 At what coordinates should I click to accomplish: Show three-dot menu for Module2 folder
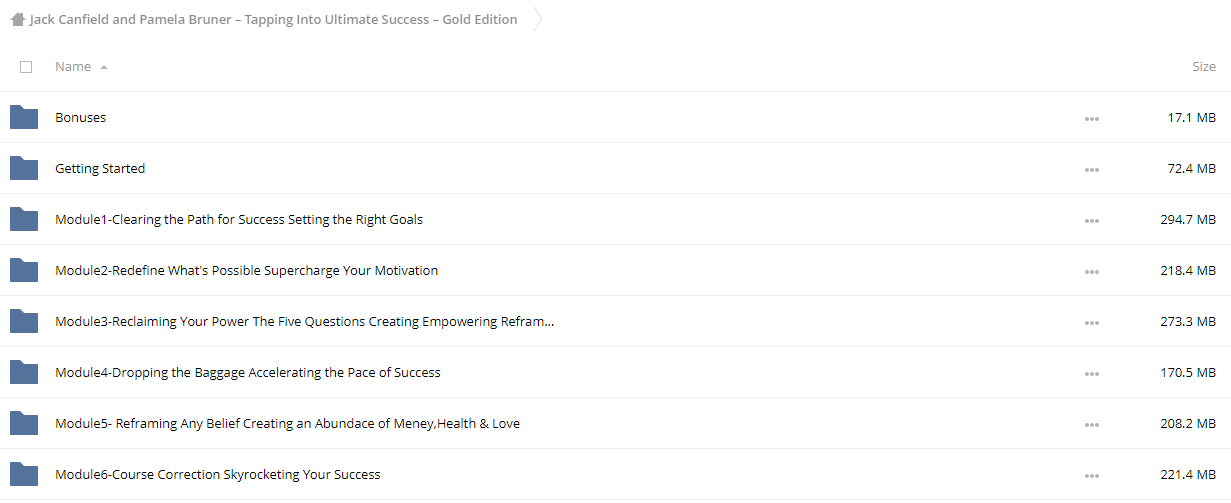1091,271
